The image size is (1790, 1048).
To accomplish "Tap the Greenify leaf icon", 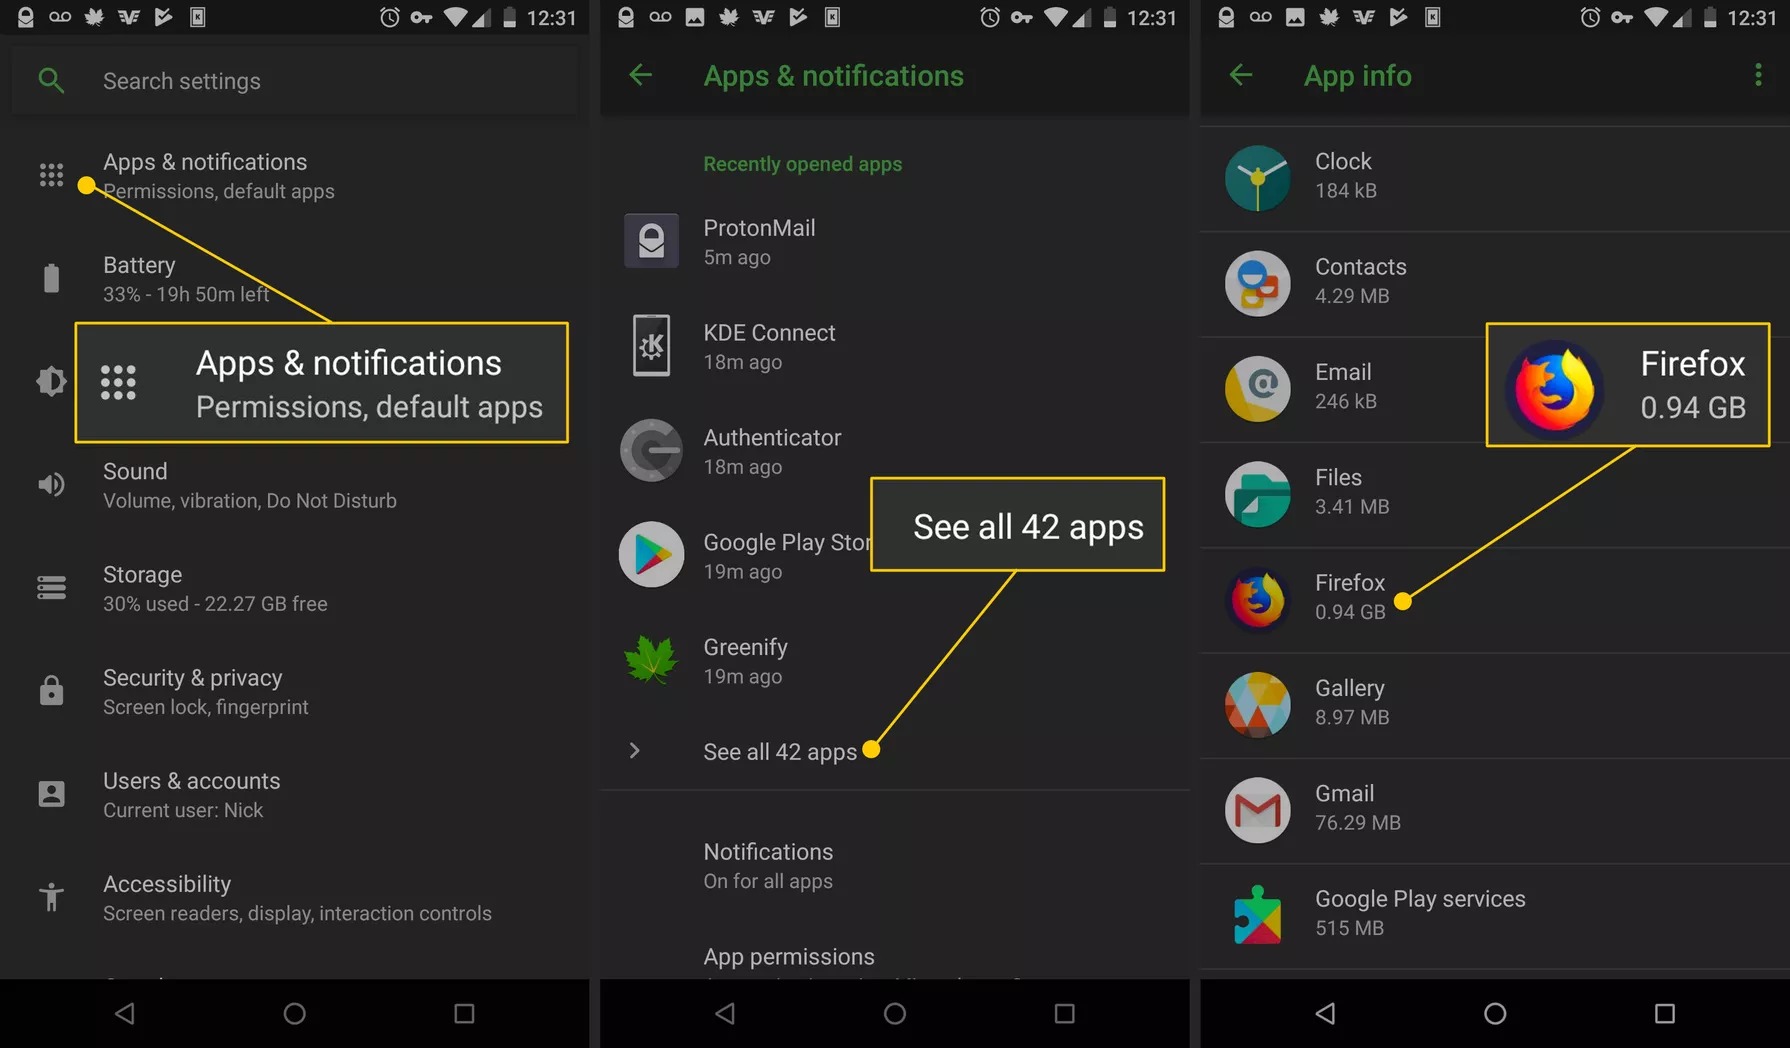I will [x=651, y=660].
